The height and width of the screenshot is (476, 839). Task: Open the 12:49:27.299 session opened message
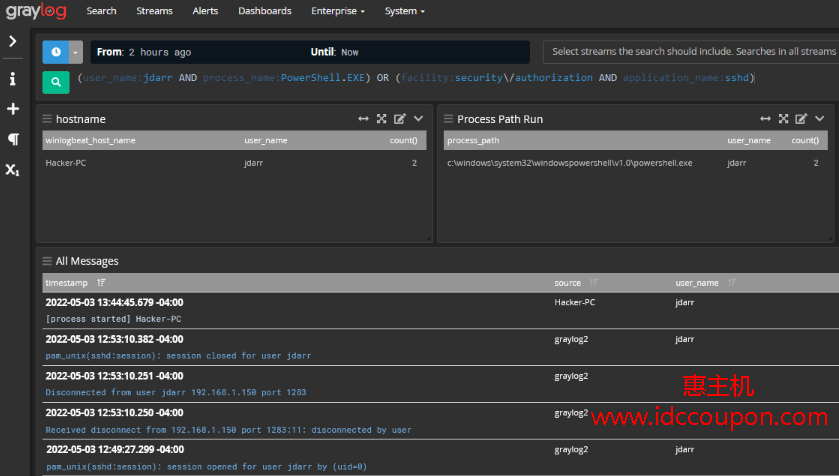coord(440,458)
